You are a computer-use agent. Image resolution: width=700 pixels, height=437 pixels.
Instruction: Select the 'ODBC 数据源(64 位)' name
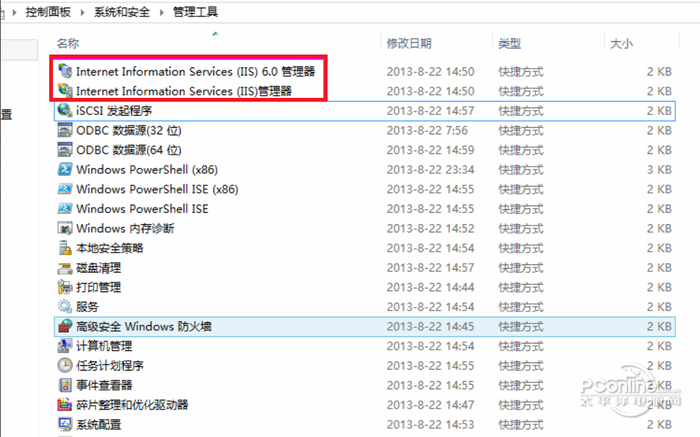tap(129, 150)
